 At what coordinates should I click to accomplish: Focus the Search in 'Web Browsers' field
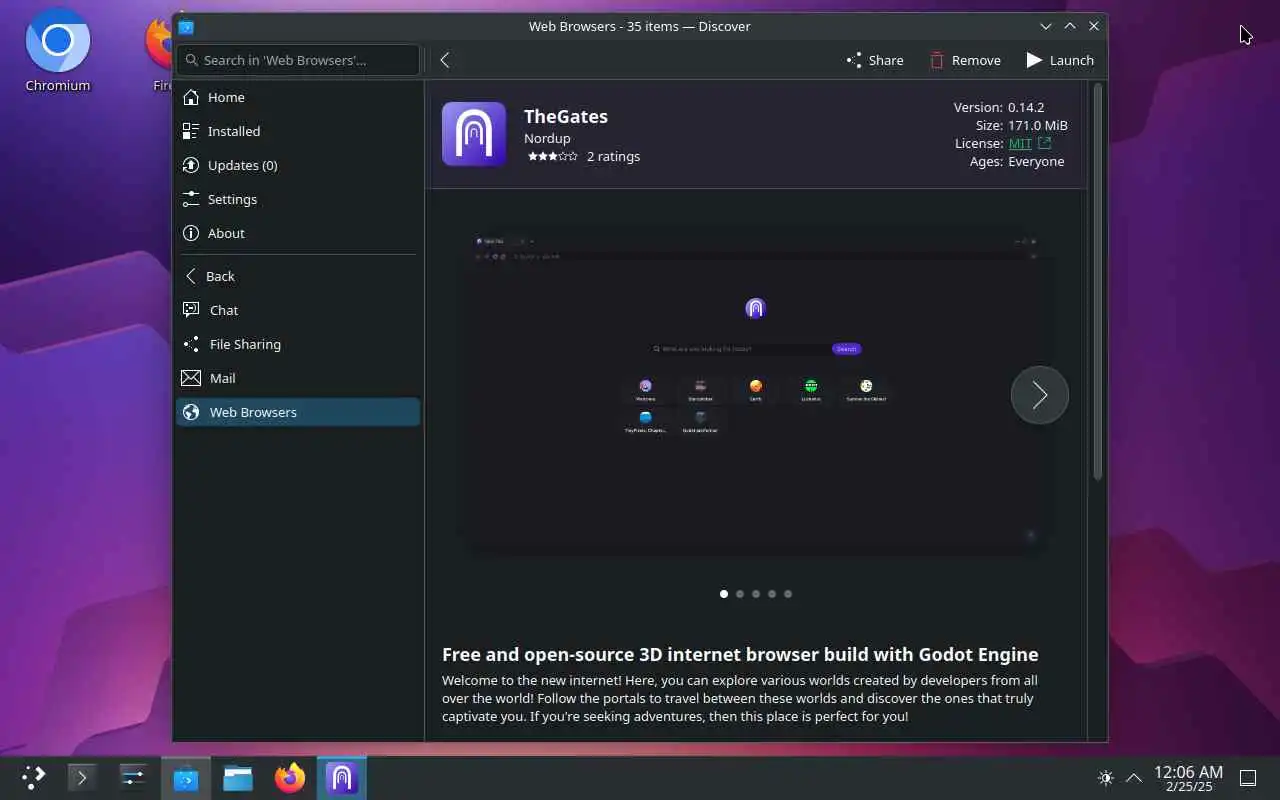(298, 60)
